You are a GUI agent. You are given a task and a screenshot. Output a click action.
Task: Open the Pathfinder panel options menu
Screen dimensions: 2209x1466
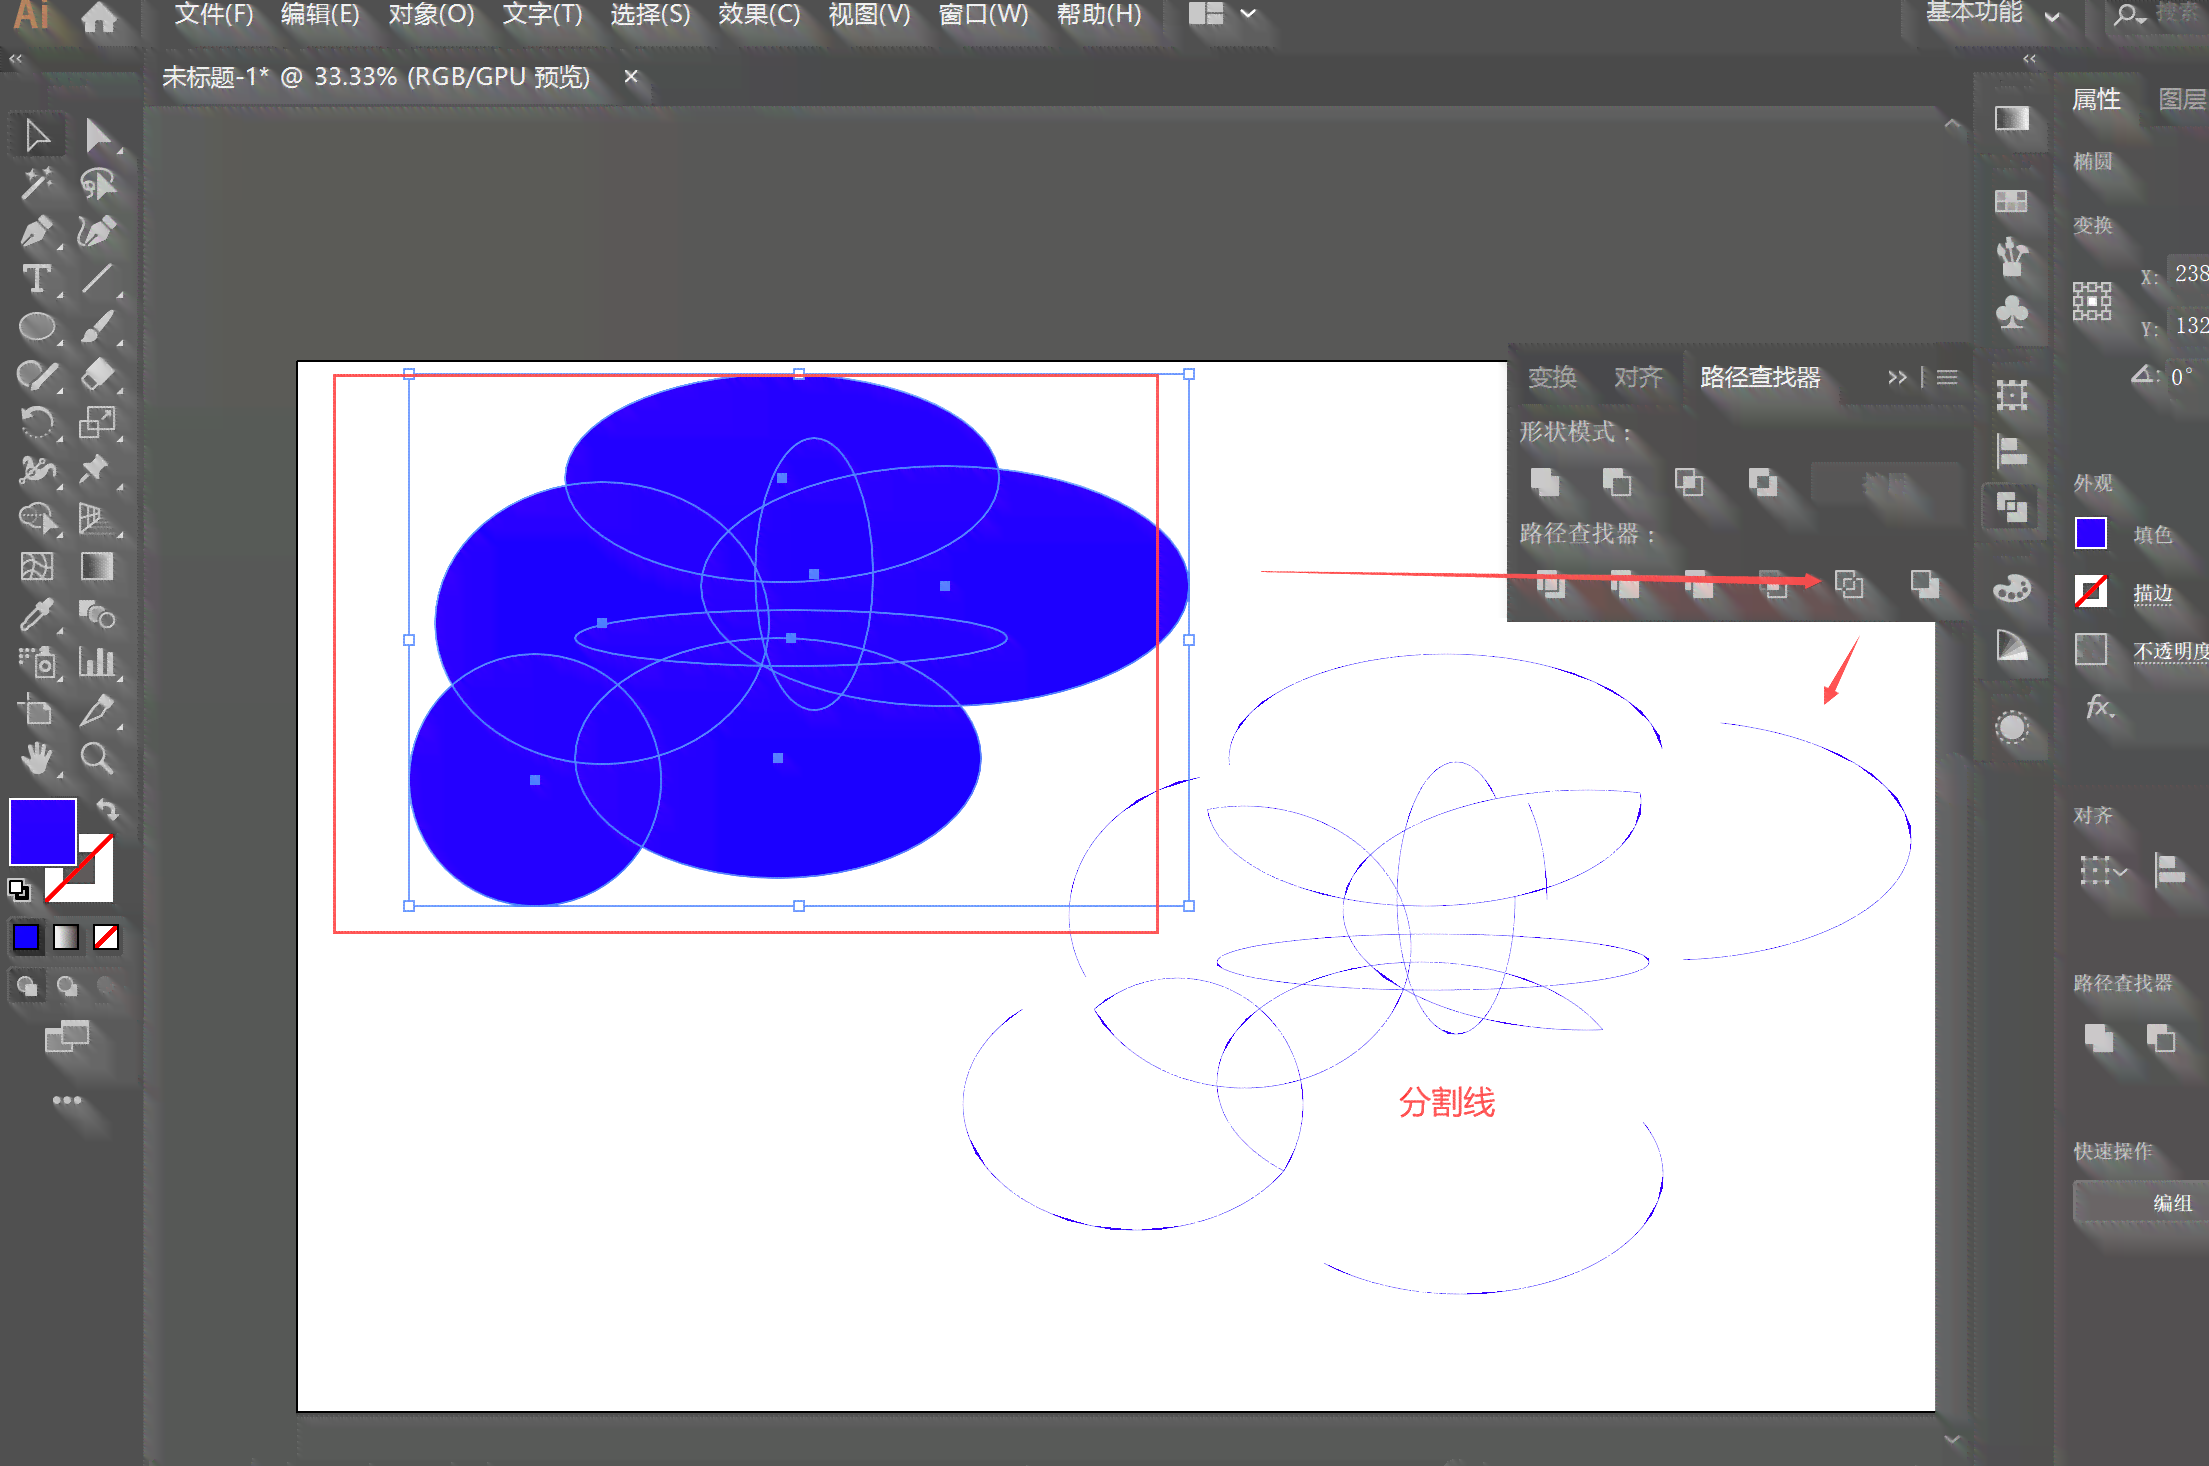tap(1947, 377)
